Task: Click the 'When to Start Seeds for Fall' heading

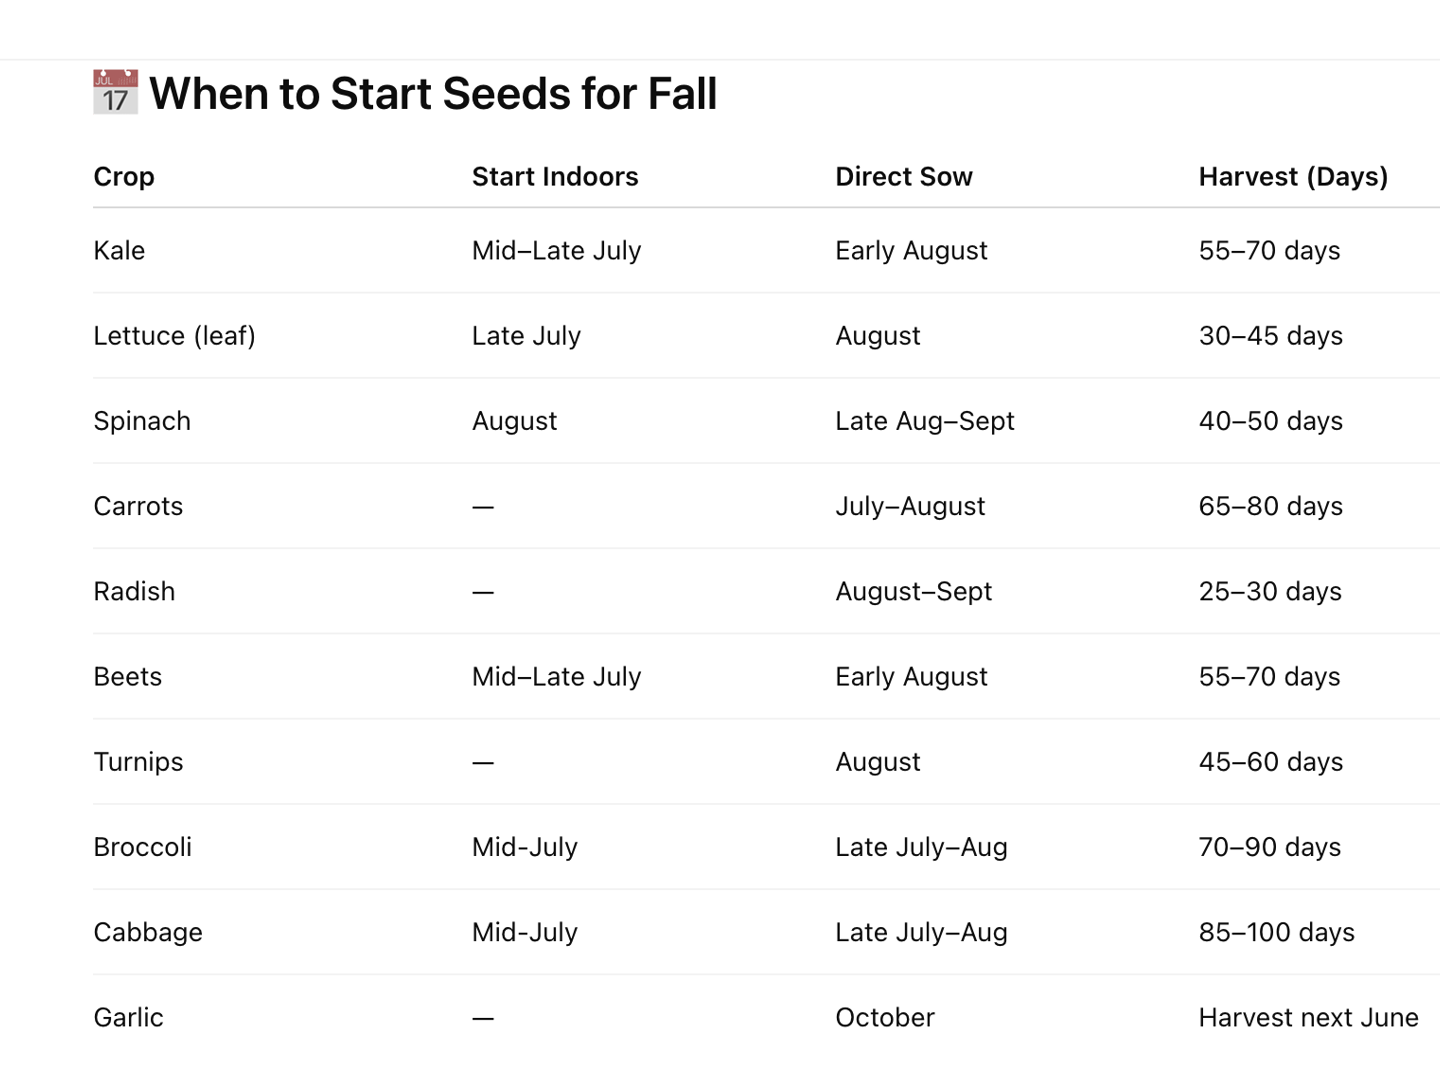Action: point(433,94)
